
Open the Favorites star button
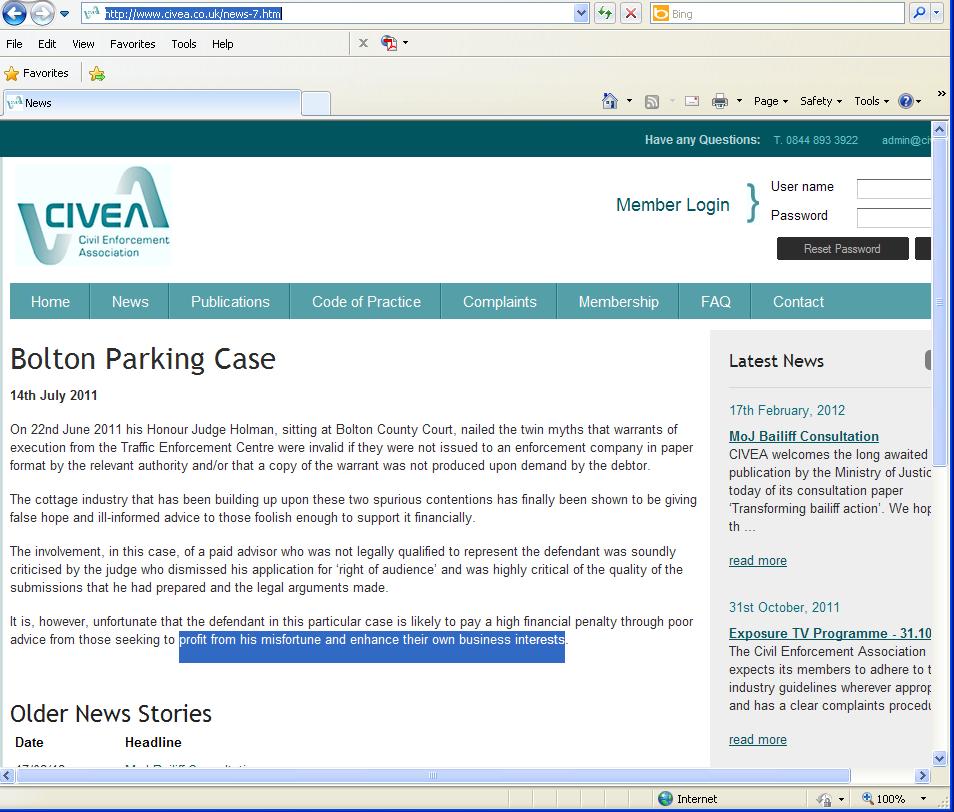37,74
